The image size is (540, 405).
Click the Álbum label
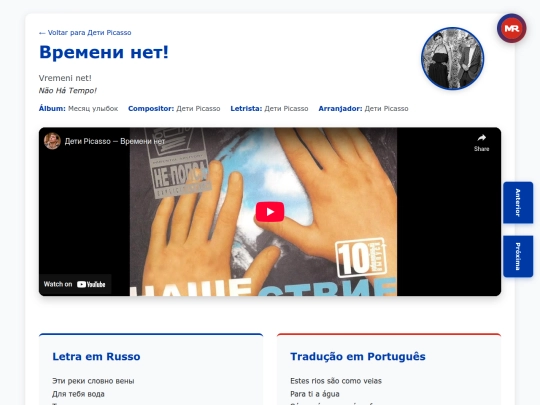pyautogui.click(x=52, y=108)
